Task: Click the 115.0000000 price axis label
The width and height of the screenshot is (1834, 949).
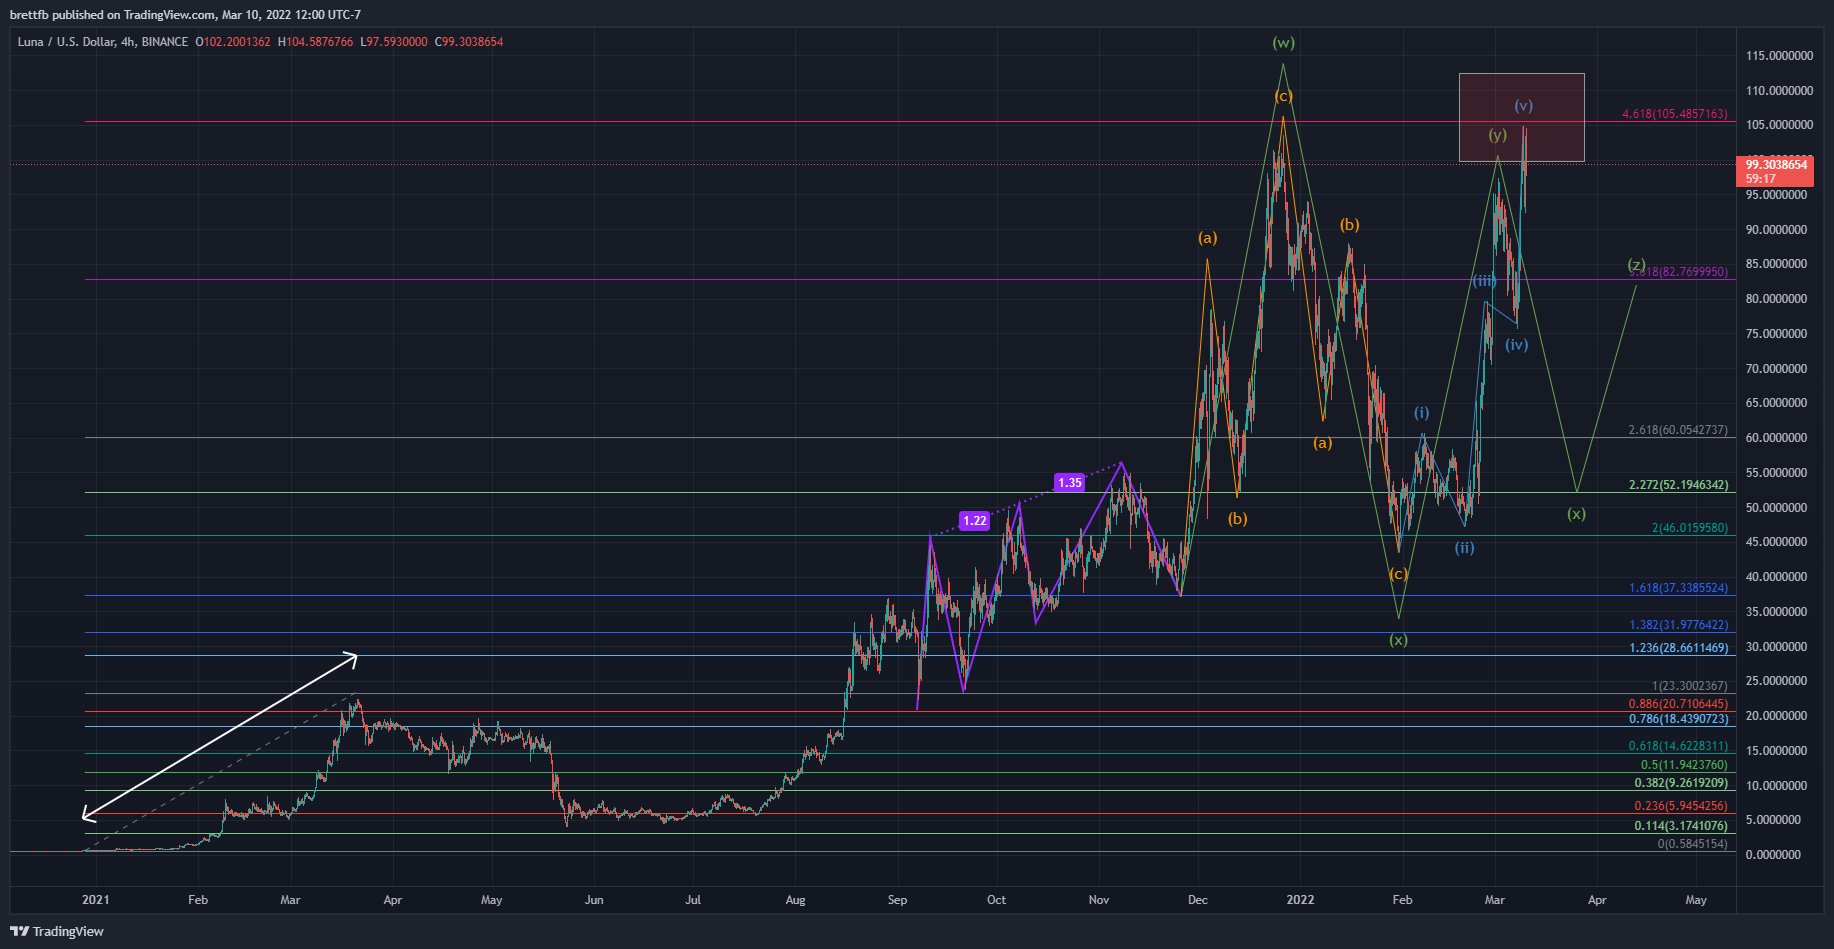Action: tap(1780, 56)
